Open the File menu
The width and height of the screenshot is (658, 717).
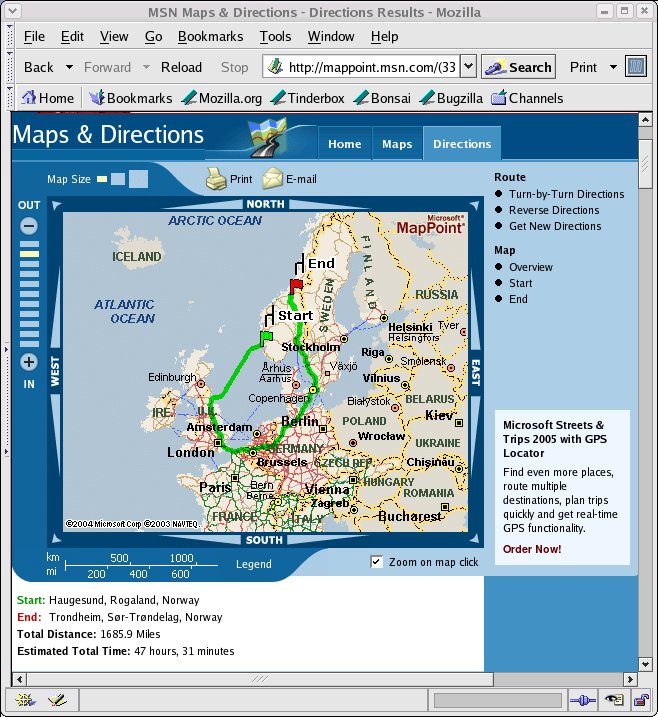point(34,36)
